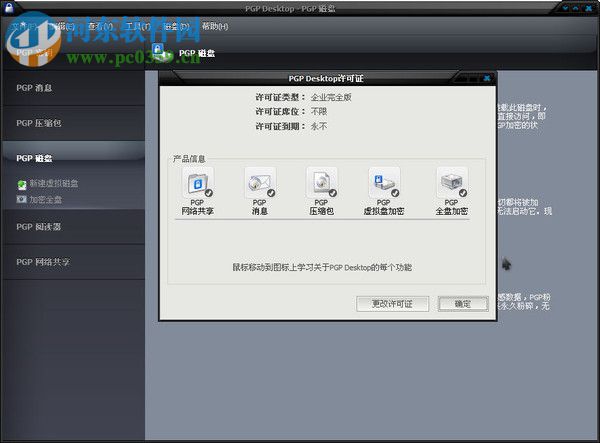Close the PGP Desktop许可证 dialog

487,78
